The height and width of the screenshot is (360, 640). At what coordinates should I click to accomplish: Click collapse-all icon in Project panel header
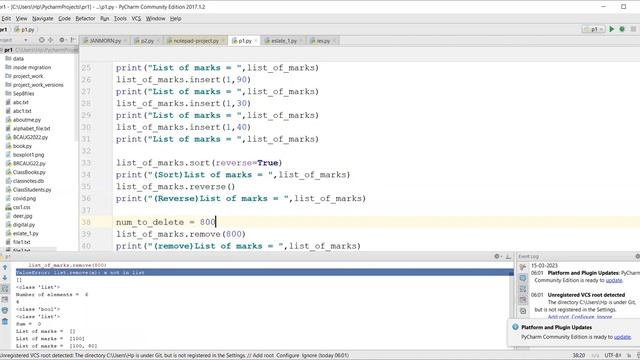51,40
